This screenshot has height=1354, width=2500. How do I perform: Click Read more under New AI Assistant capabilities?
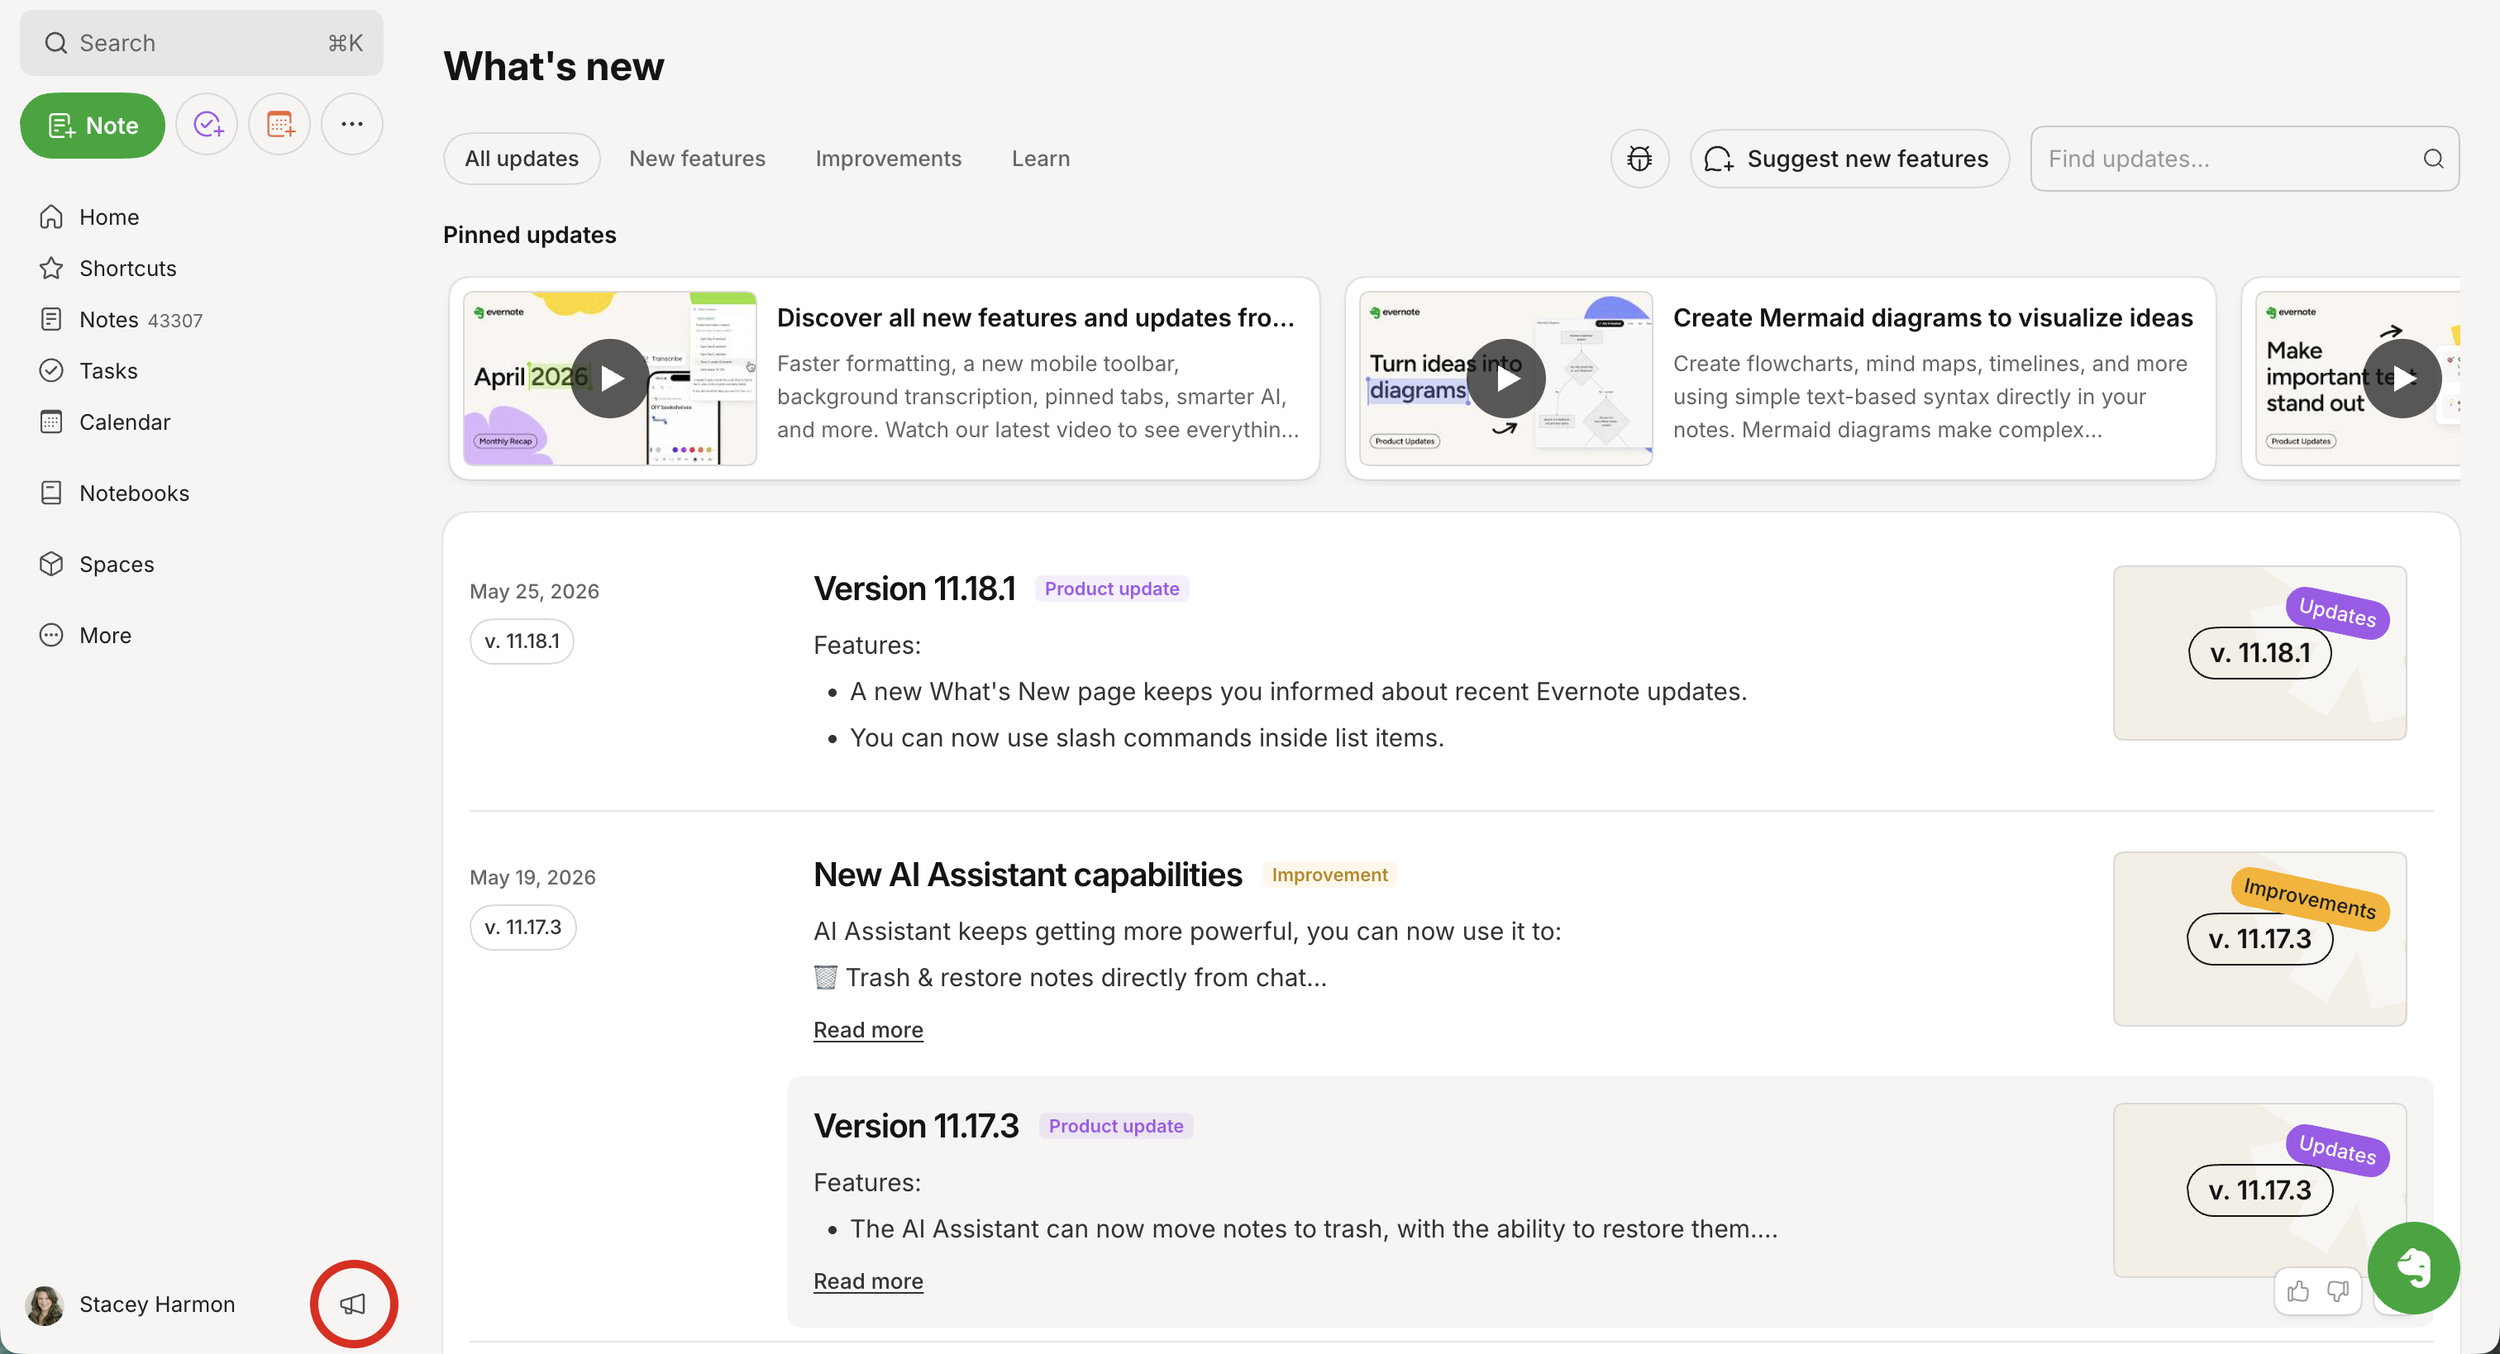tap(868, 1029)
